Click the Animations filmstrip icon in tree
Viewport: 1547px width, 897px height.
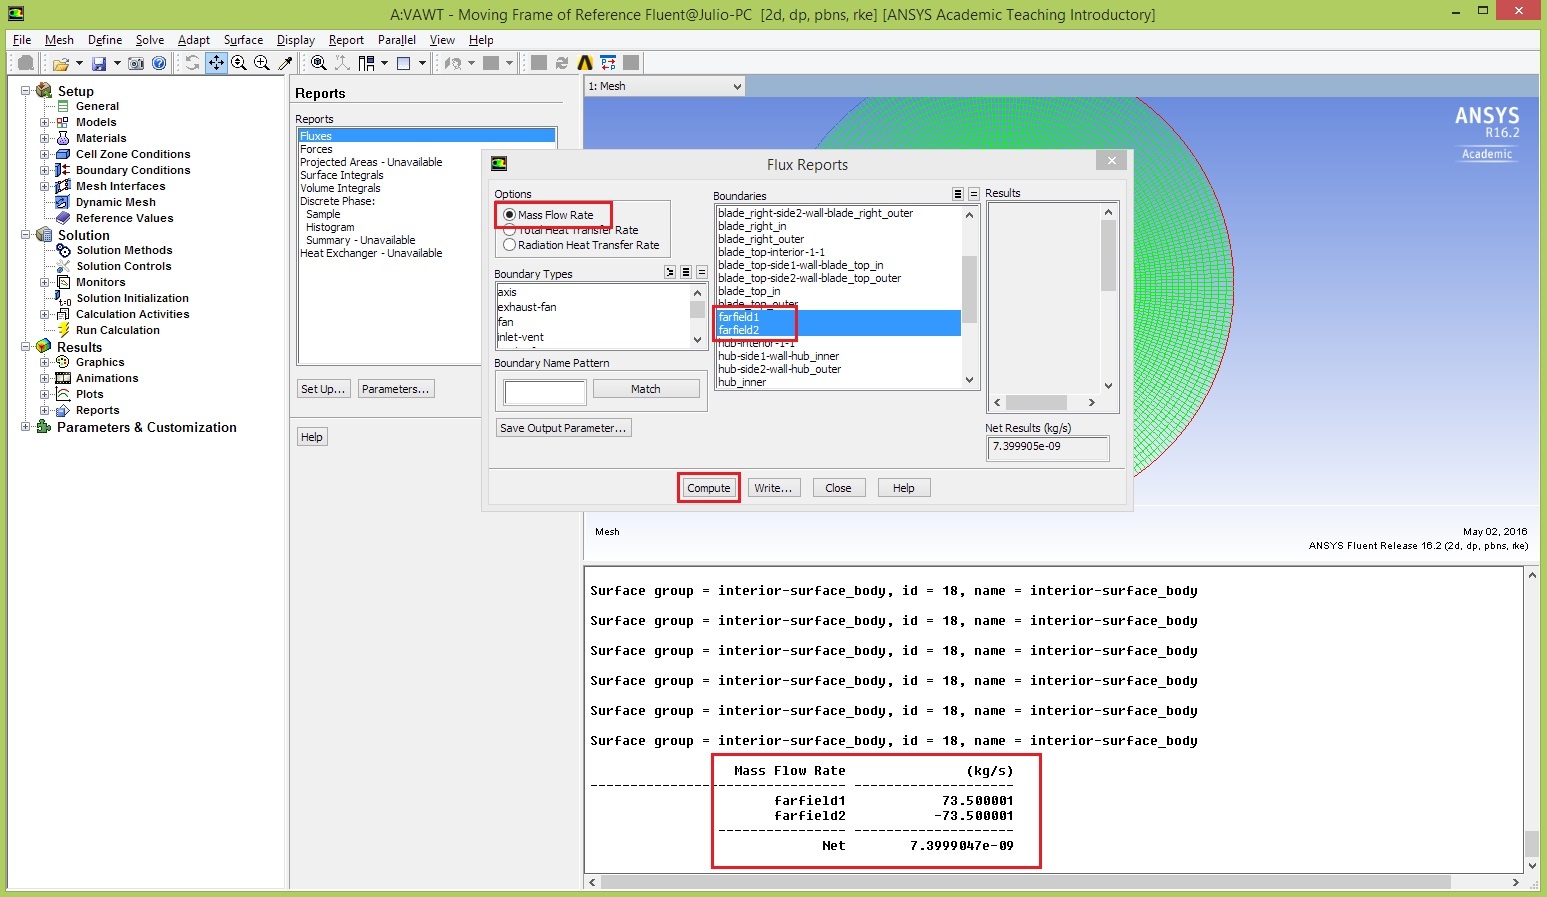pos(63,378)
